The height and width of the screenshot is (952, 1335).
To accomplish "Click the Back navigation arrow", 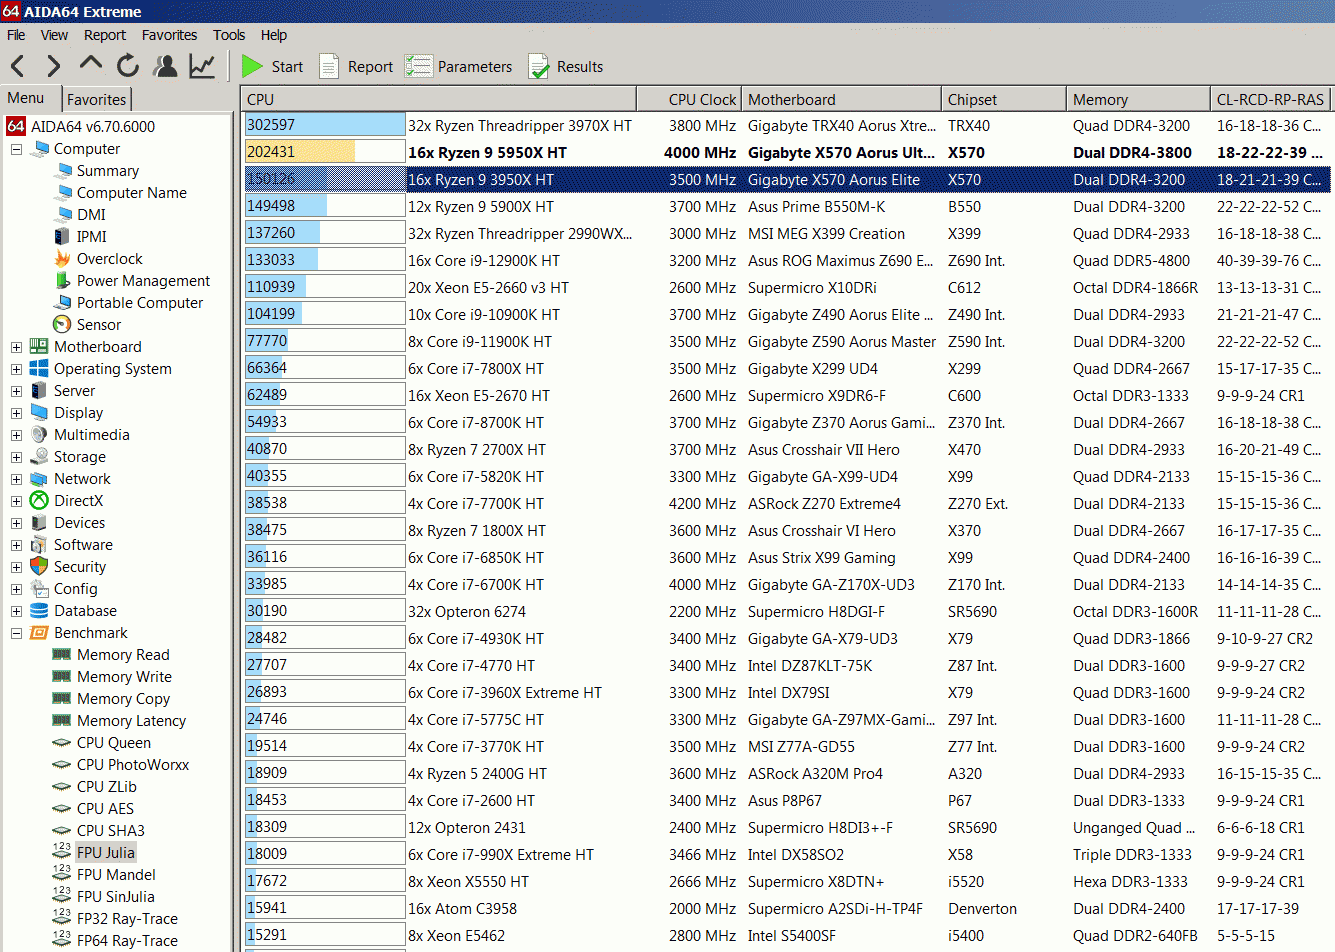I will 18,67.
